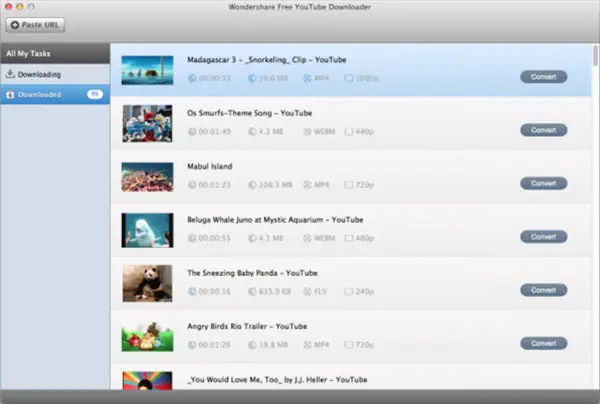Select the title 'Os Smurfs-Theme Song - YouTube'
The height and width of the screenshot is (404, 600).
coord(249,113)
